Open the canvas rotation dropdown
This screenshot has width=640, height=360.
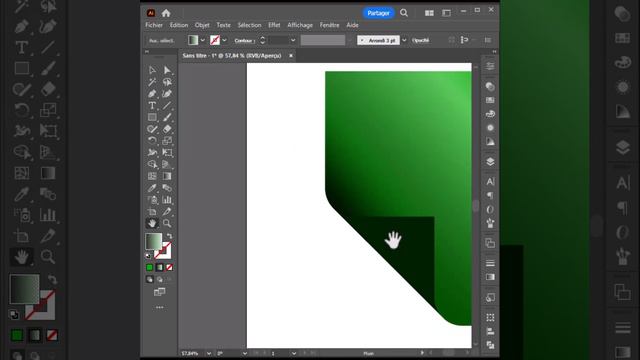pos(244,353)
